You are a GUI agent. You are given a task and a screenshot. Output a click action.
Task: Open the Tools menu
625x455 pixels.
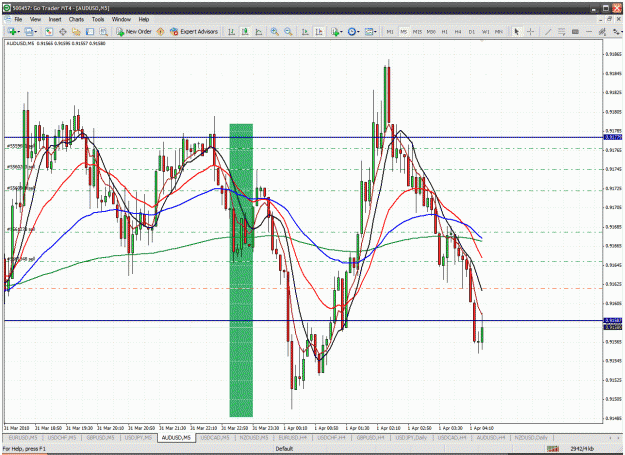98,19
